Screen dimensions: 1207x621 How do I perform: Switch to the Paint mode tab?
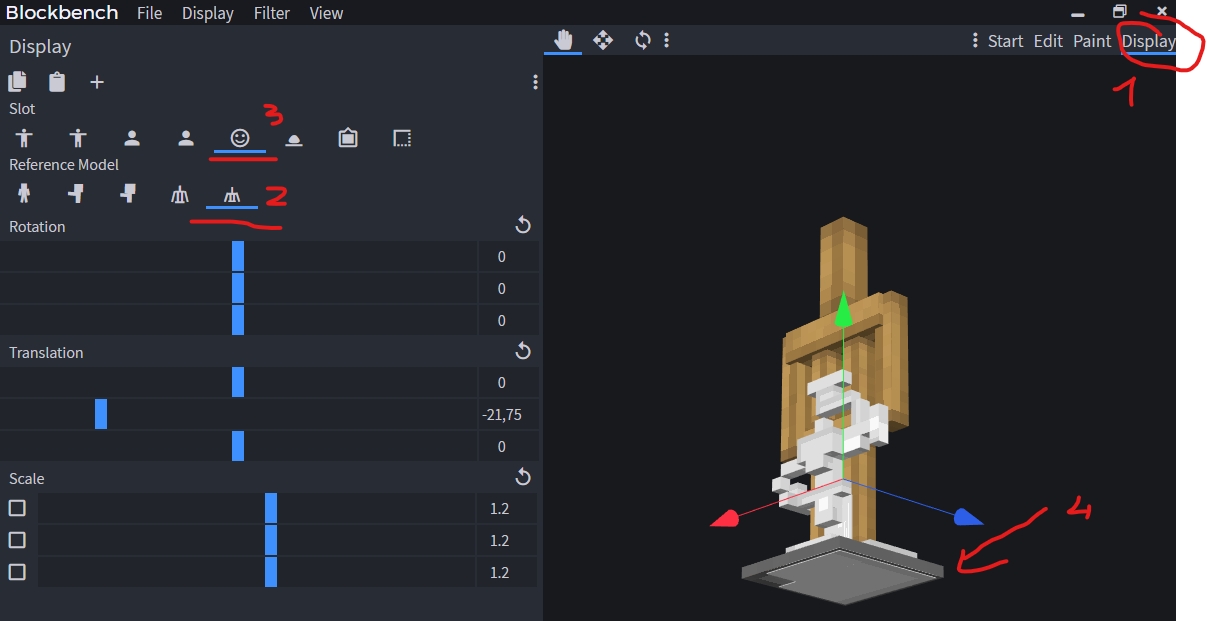(1092, 41)
